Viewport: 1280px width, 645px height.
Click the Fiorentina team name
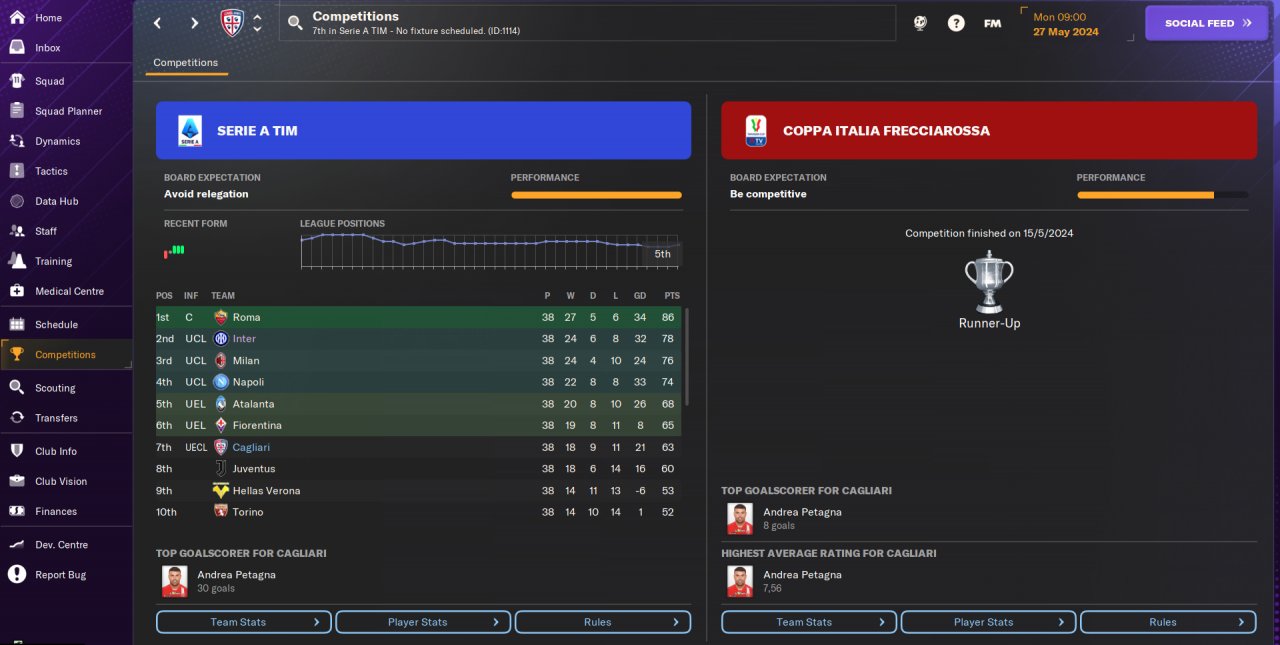point(257,425)
